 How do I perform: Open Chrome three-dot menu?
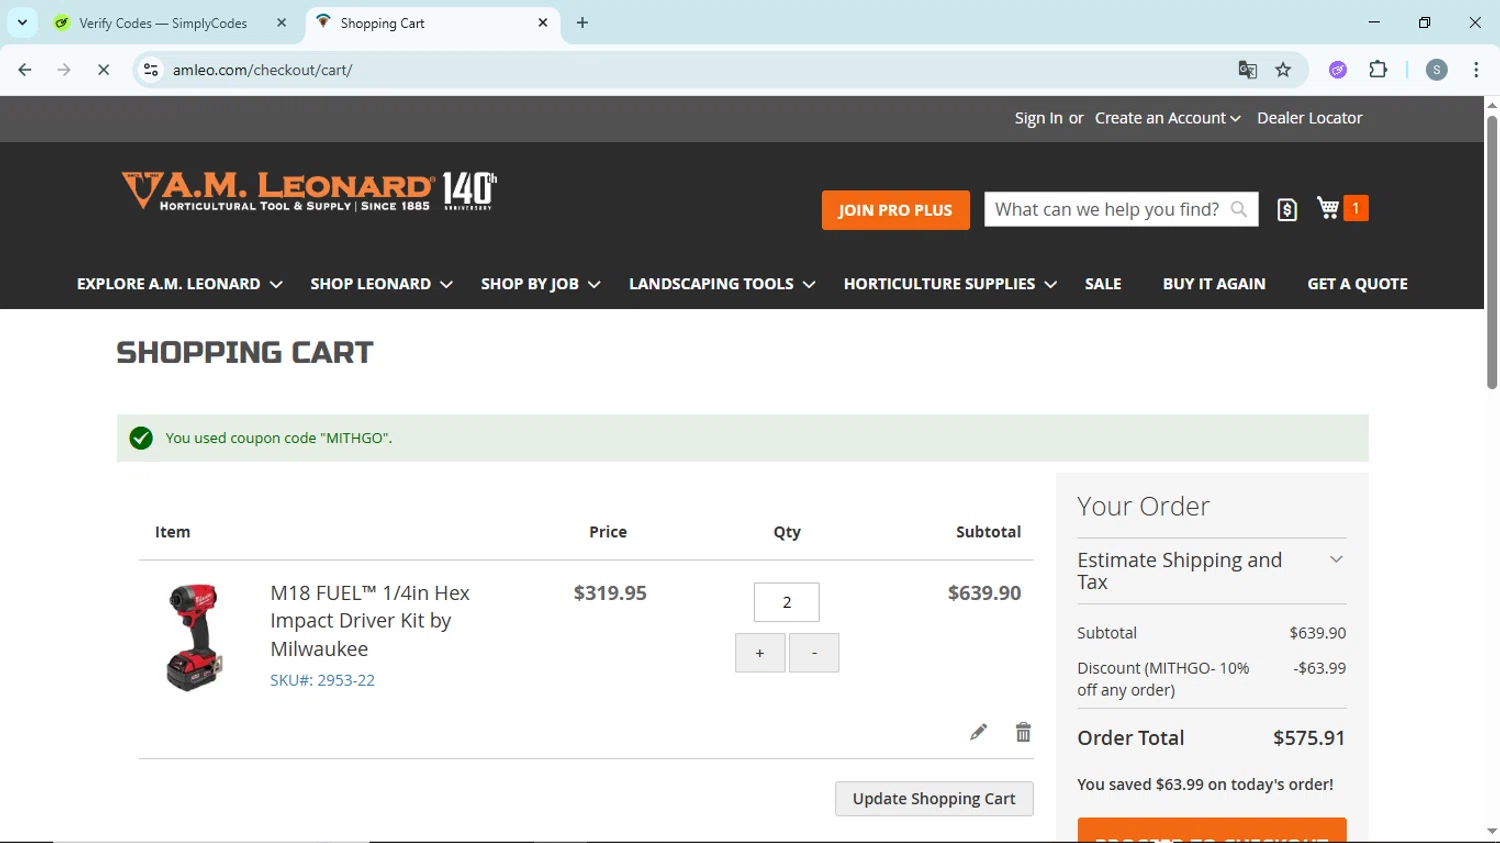[1476, 70]
